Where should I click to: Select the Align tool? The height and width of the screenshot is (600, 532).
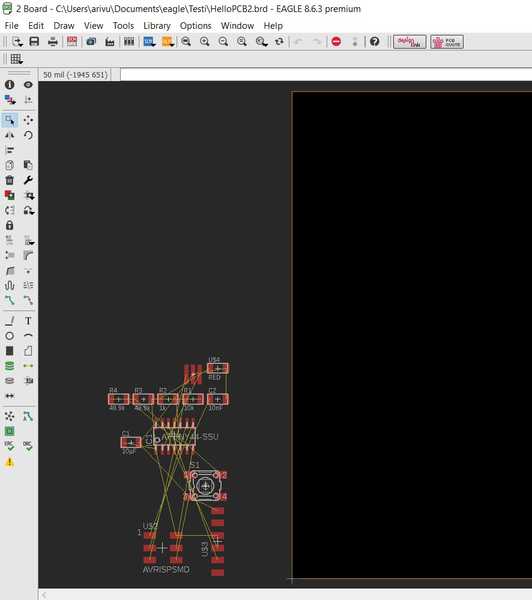tap(10, 150)
